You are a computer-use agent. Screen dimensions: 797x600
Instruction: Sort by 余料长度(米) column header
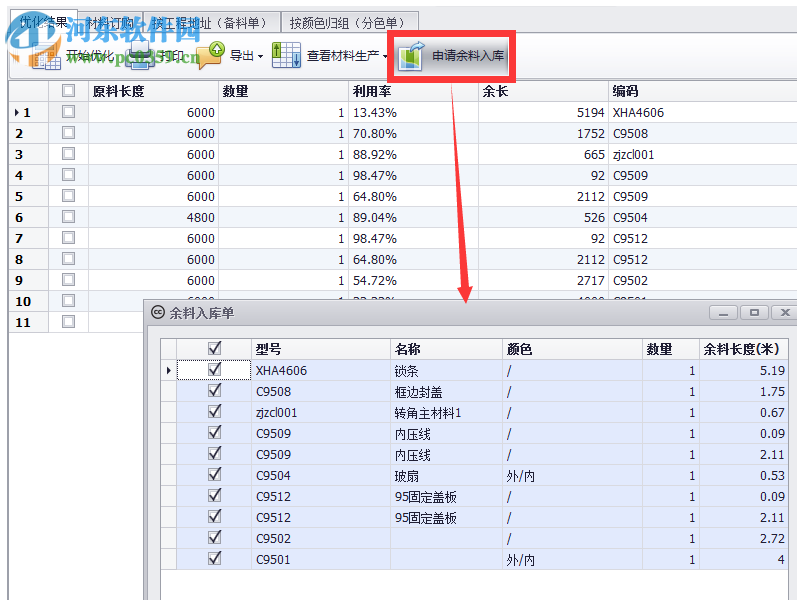[744, 349]
